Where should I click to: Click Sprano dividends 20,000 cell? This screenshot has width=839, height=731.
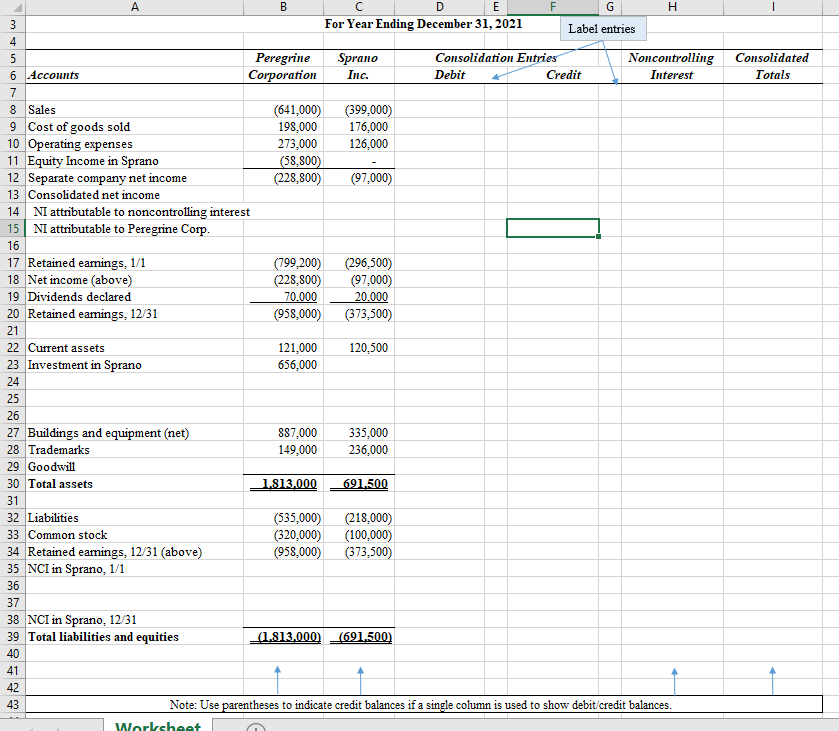(371, 297)
